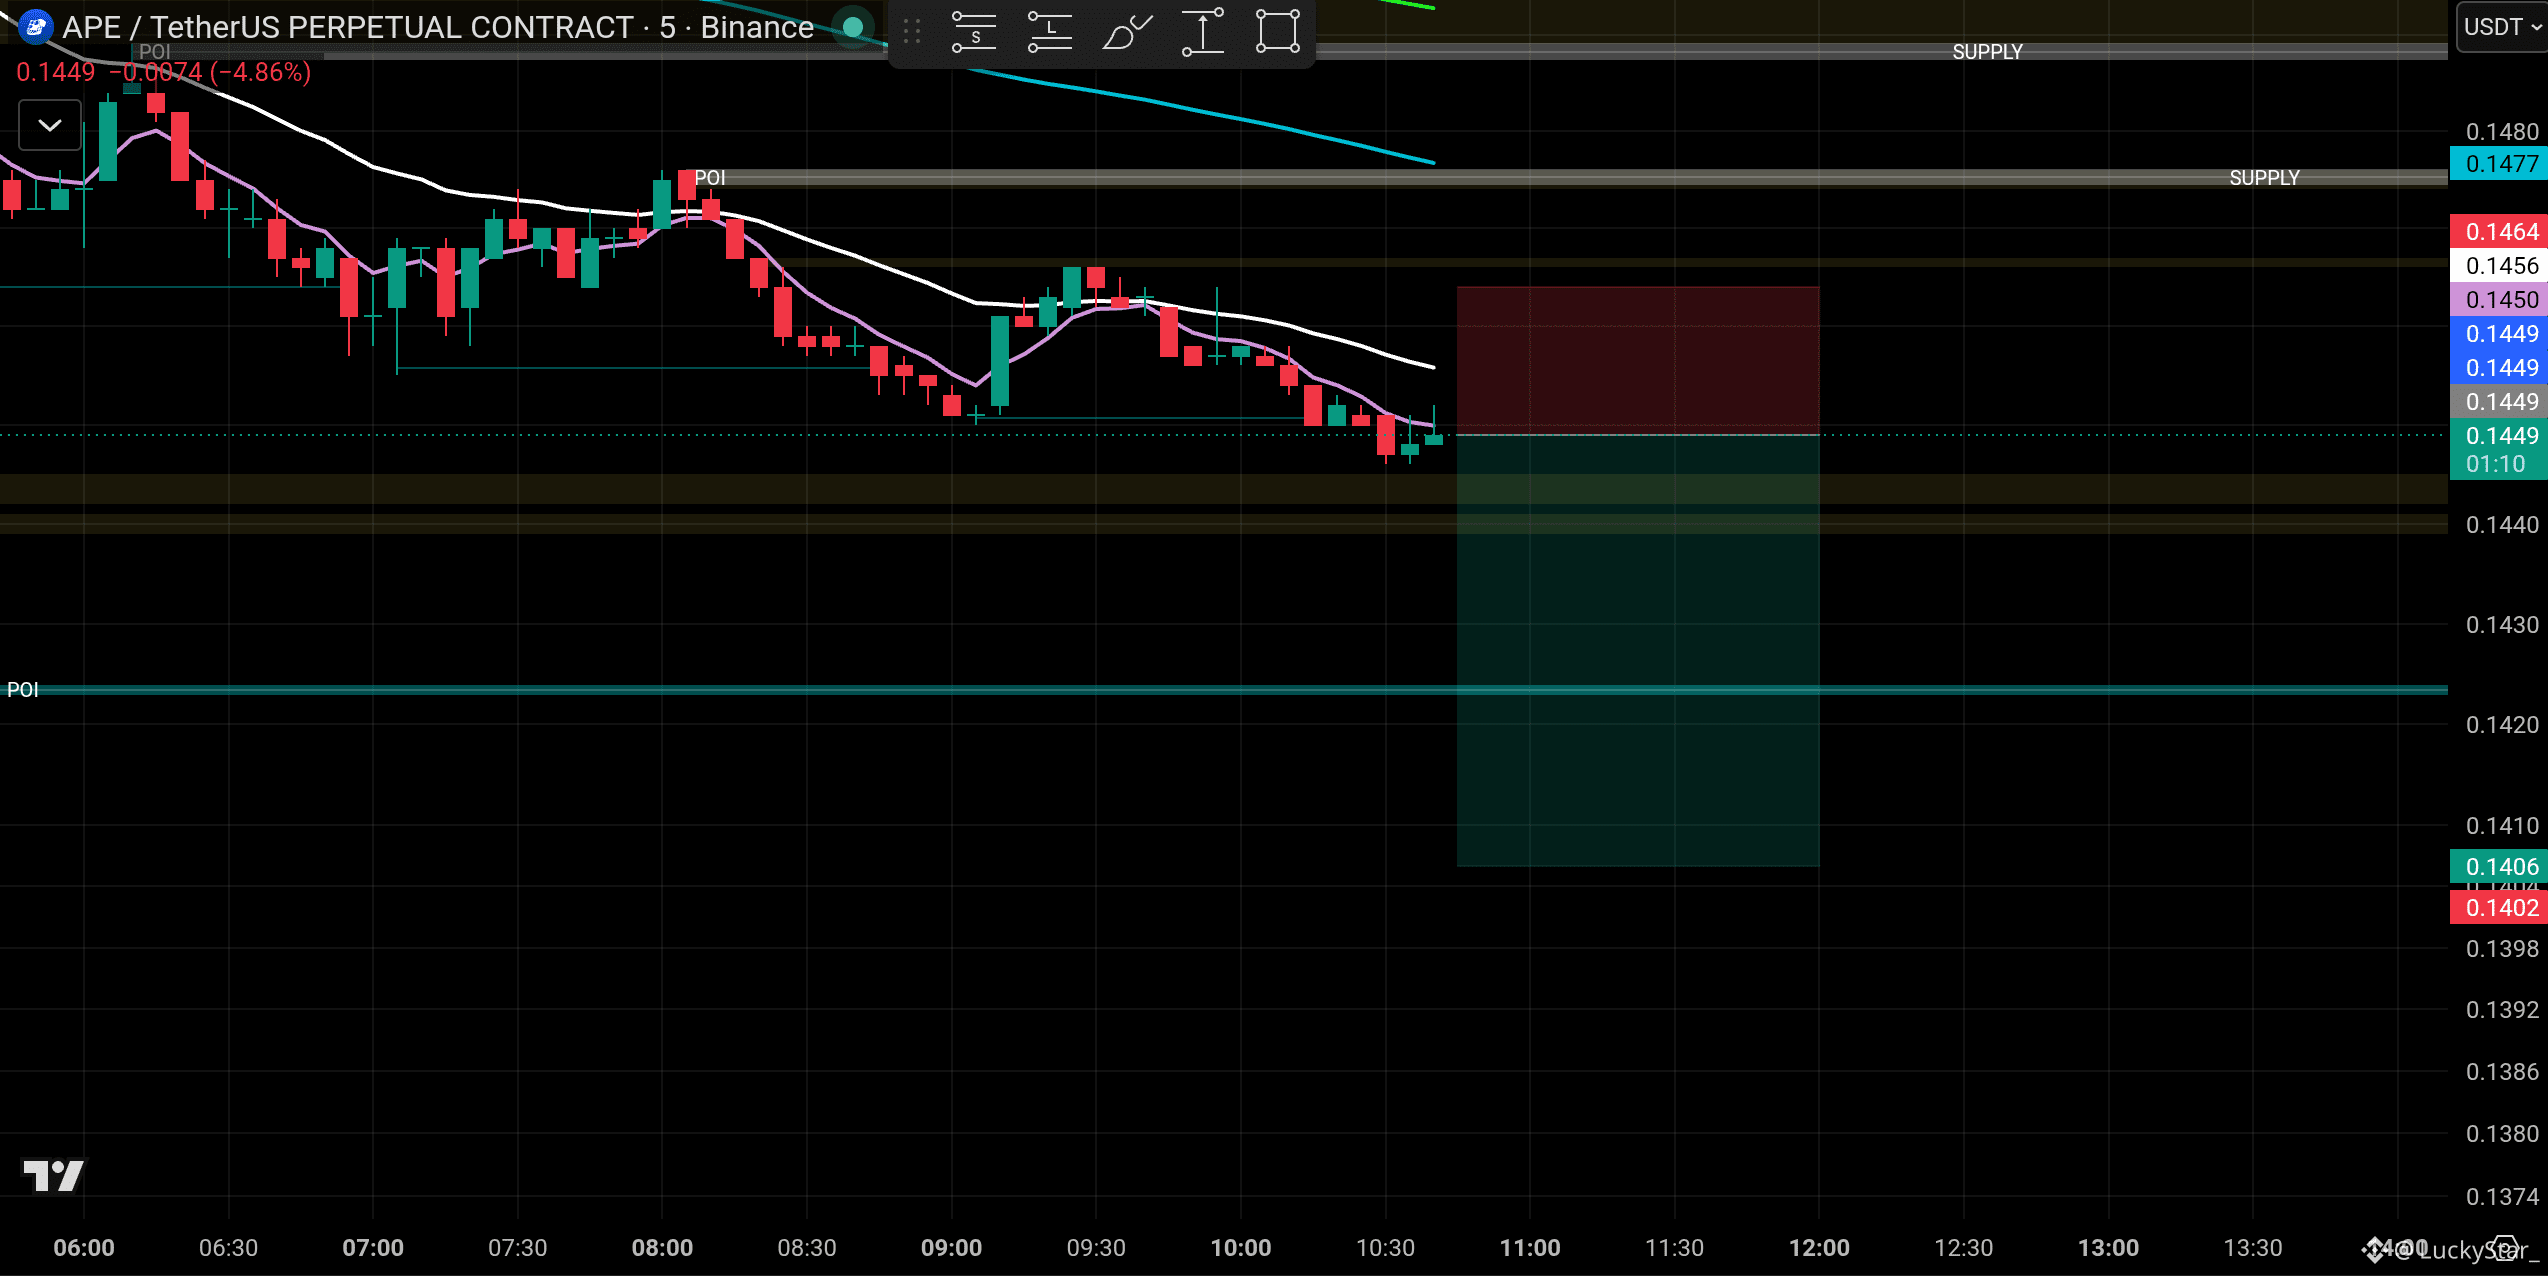Click the 0.1420 price scale value

pyautogui.click(x=2501, y=725)
